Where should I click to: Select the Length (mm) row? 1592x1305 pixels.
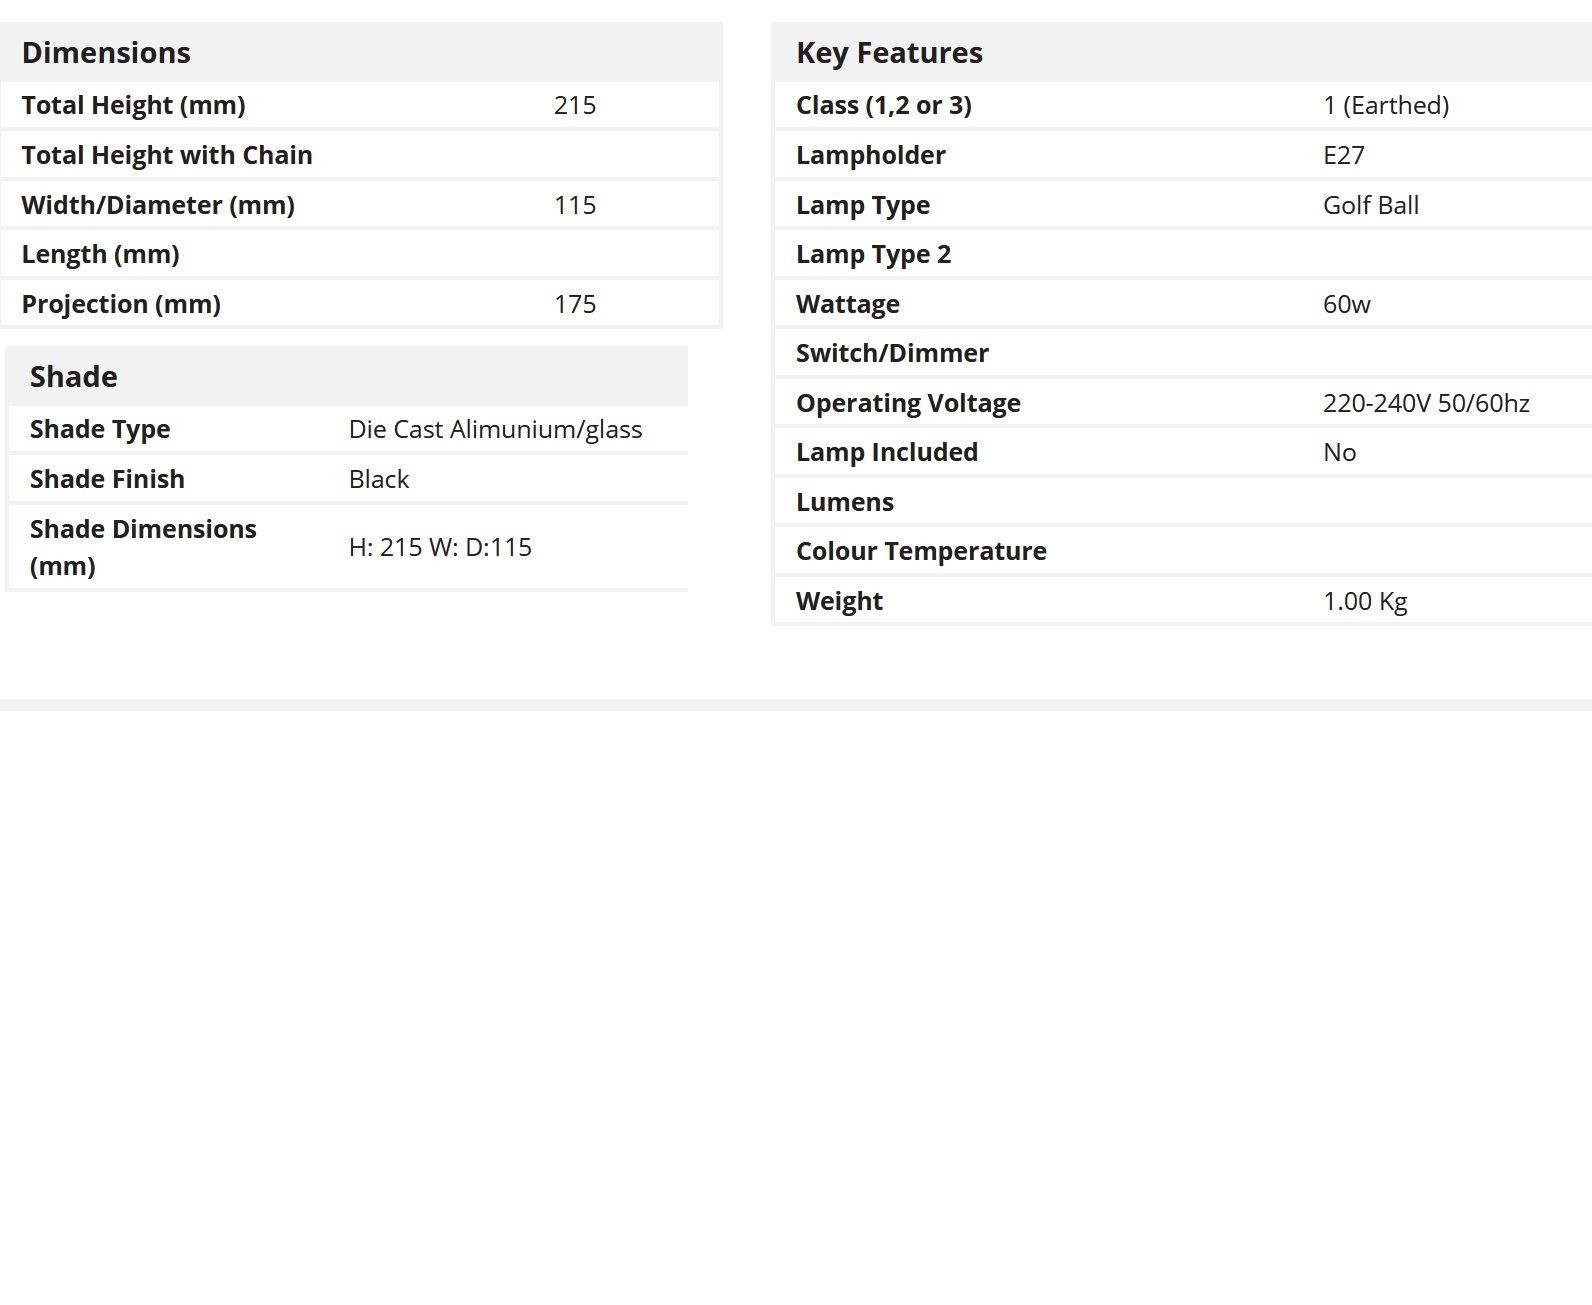coord(360,254)
